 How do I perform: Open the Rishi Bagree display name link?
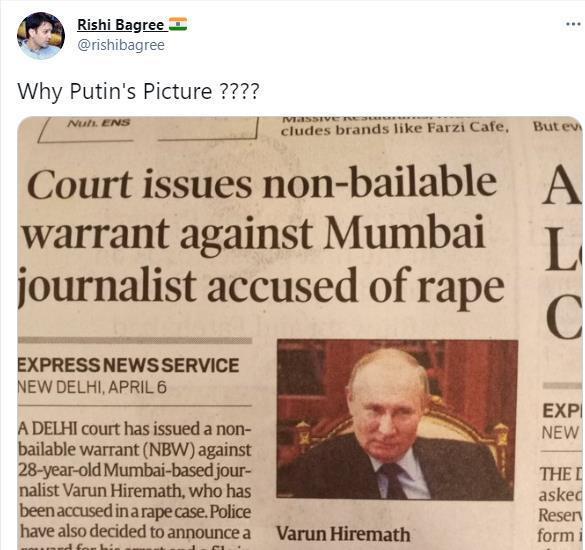pos(121,25)
